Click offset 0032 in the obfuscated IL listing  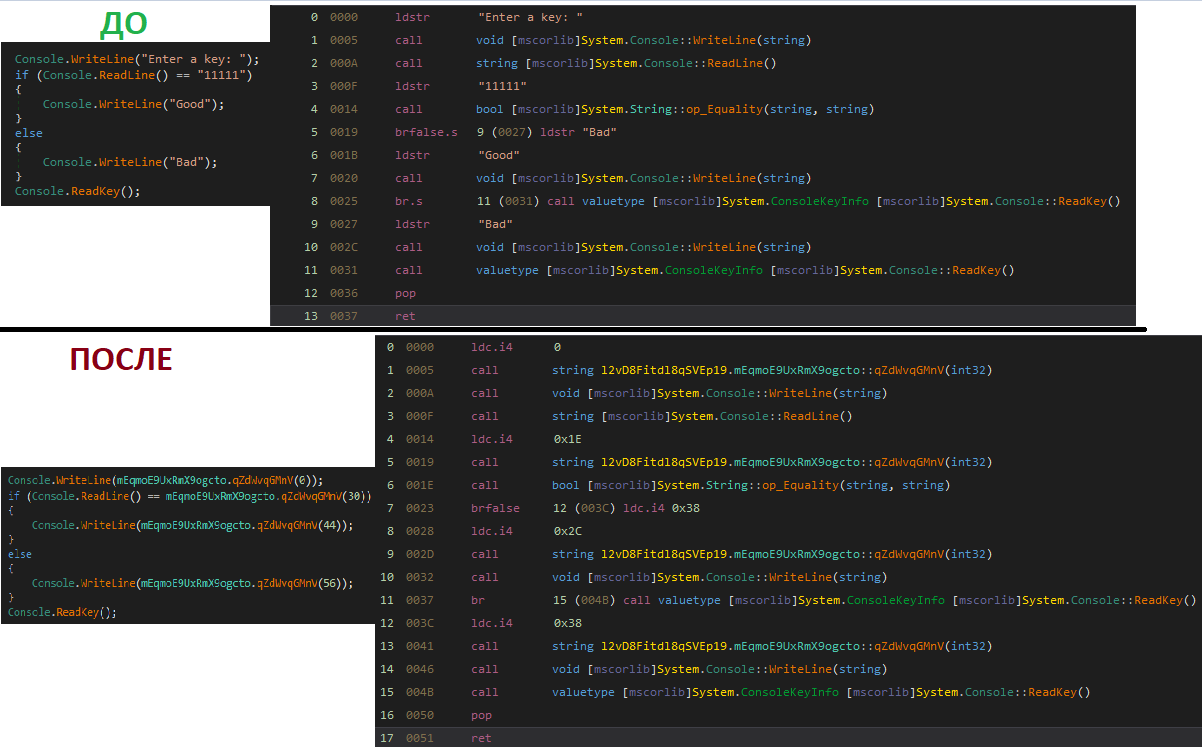420,577
